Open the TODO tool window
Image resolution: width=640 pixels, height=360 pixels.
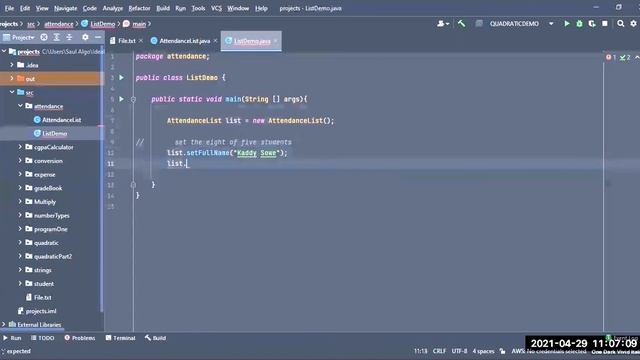(42, 338)
